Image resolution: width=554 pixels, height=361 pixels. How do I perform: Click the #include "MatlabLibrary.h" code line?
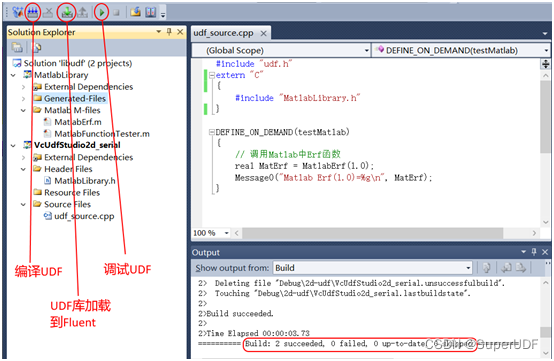[297, 98]
